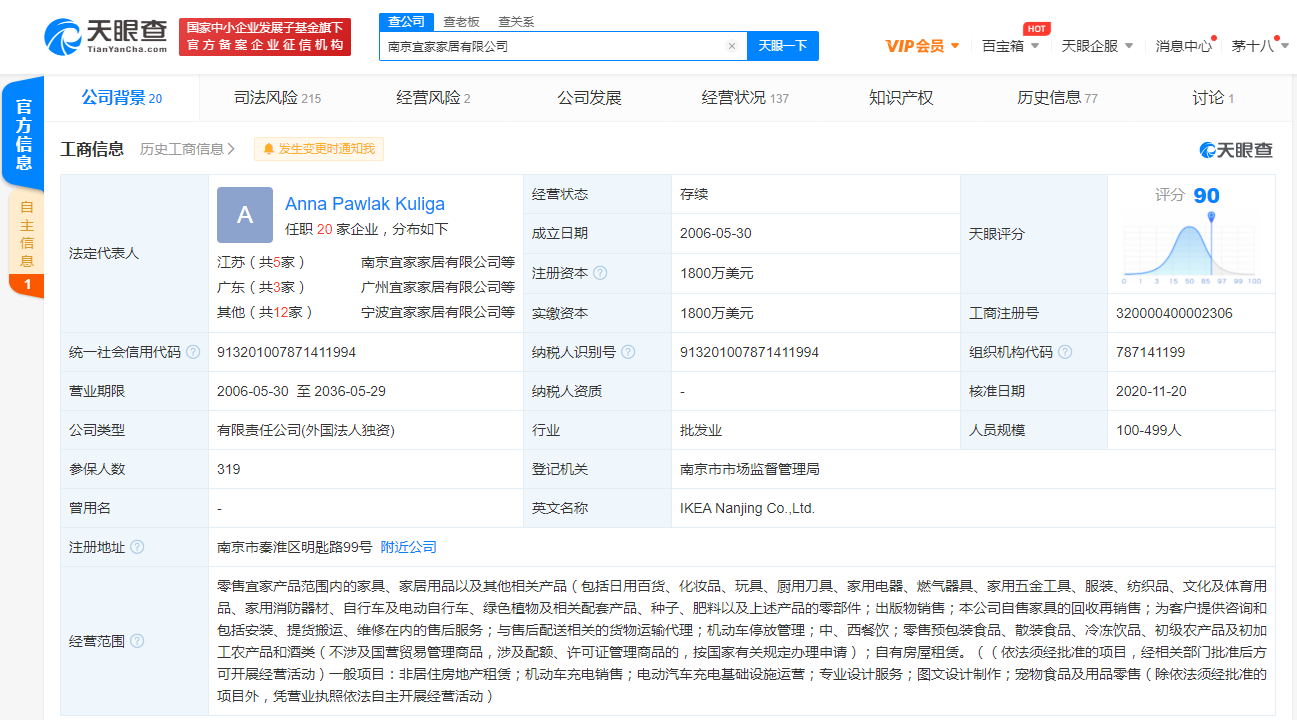Click the 登记机关 value 南京市市场监督管理局
The image size is (1297, 720).
coord(749,469)
